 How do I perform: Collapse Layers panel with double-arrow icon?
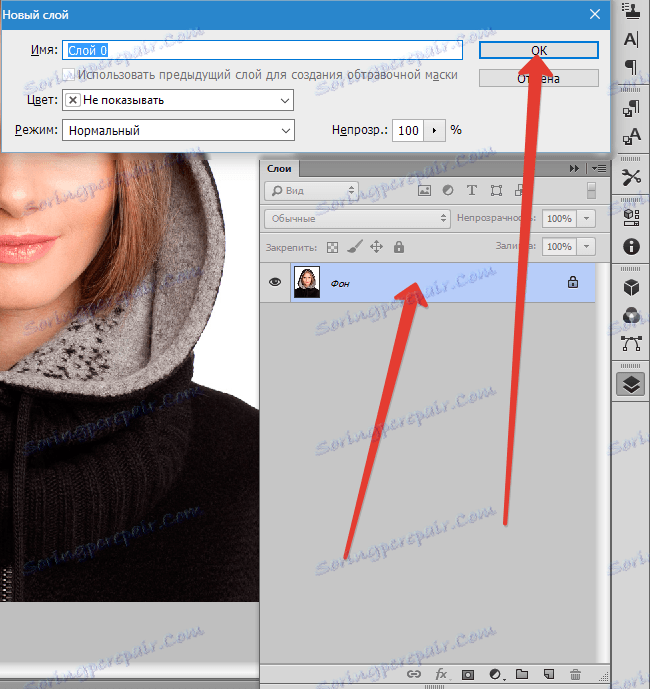tap(574, 169)
